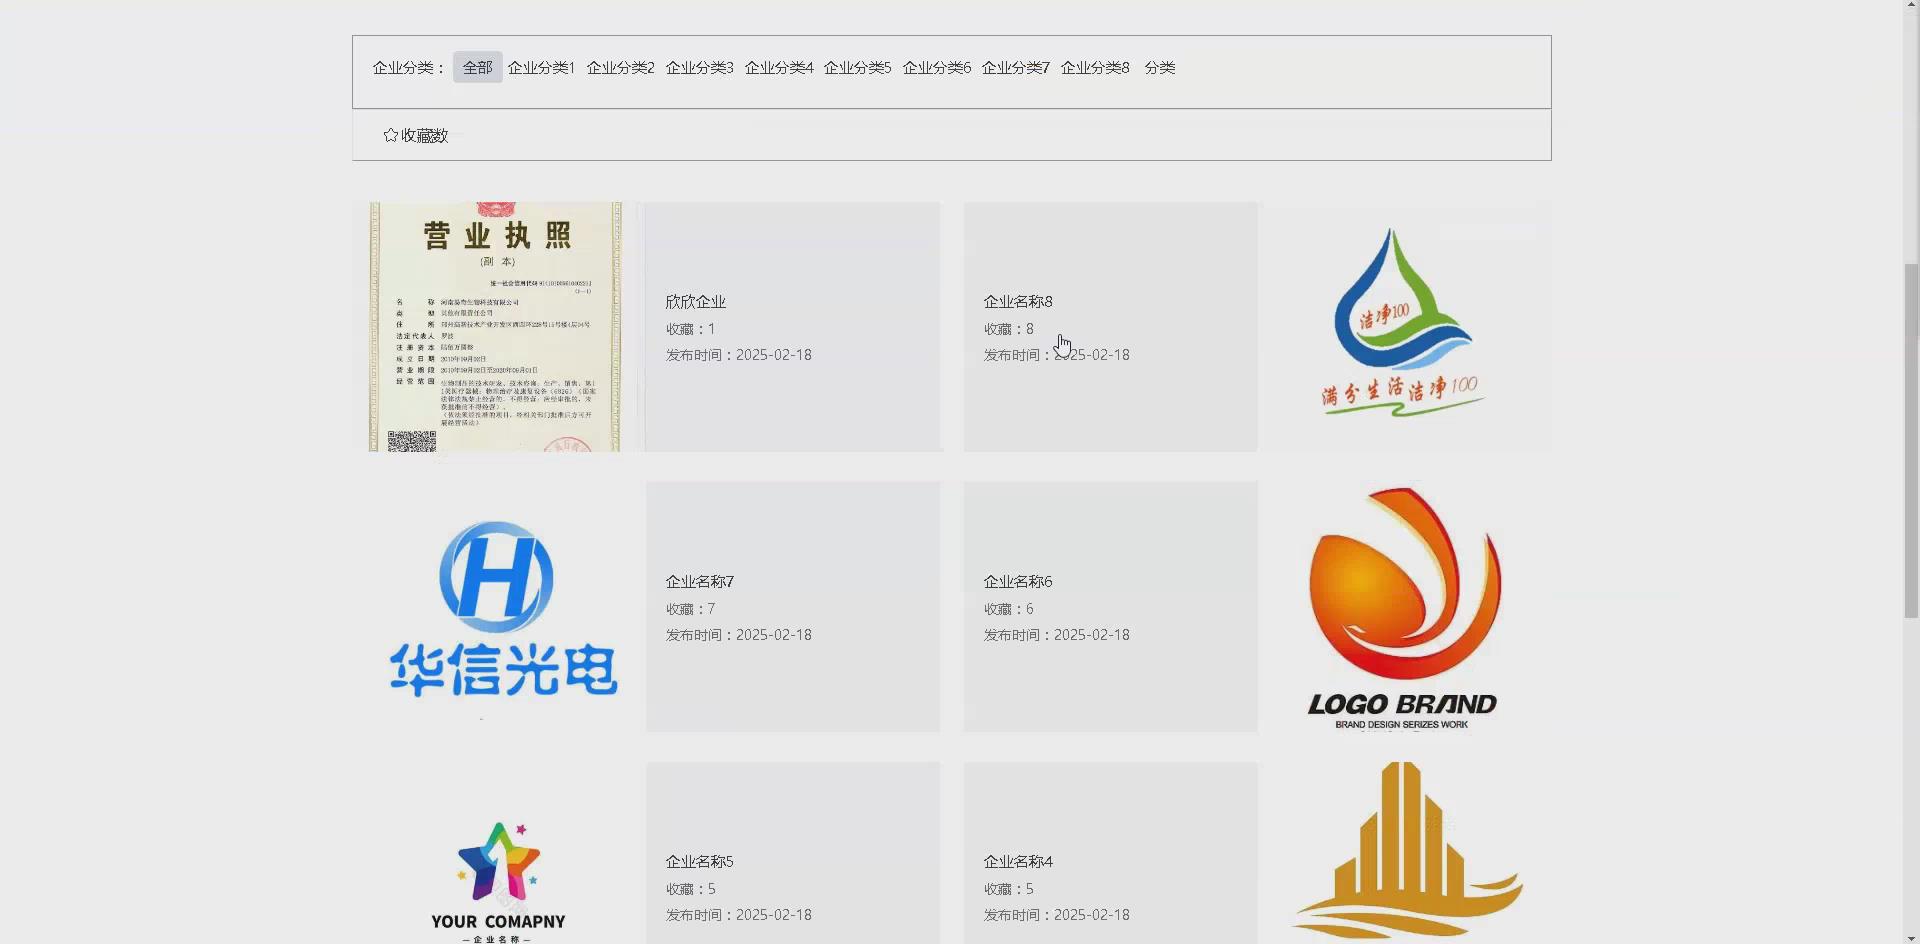Click the 发布时间 date of 企业名称6
The height and width of the screenshot is (944, 1920).
coord(1056,634)
